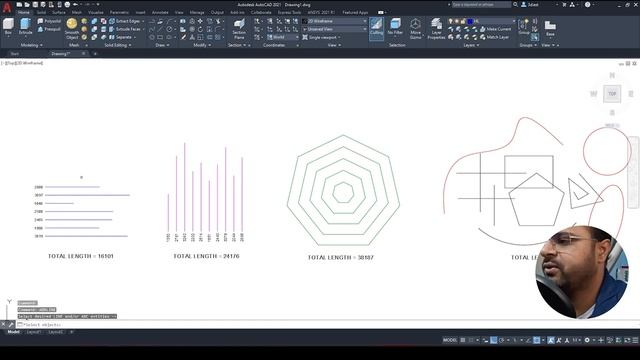Open the Annotate ribbon tab

pos(160,13)
